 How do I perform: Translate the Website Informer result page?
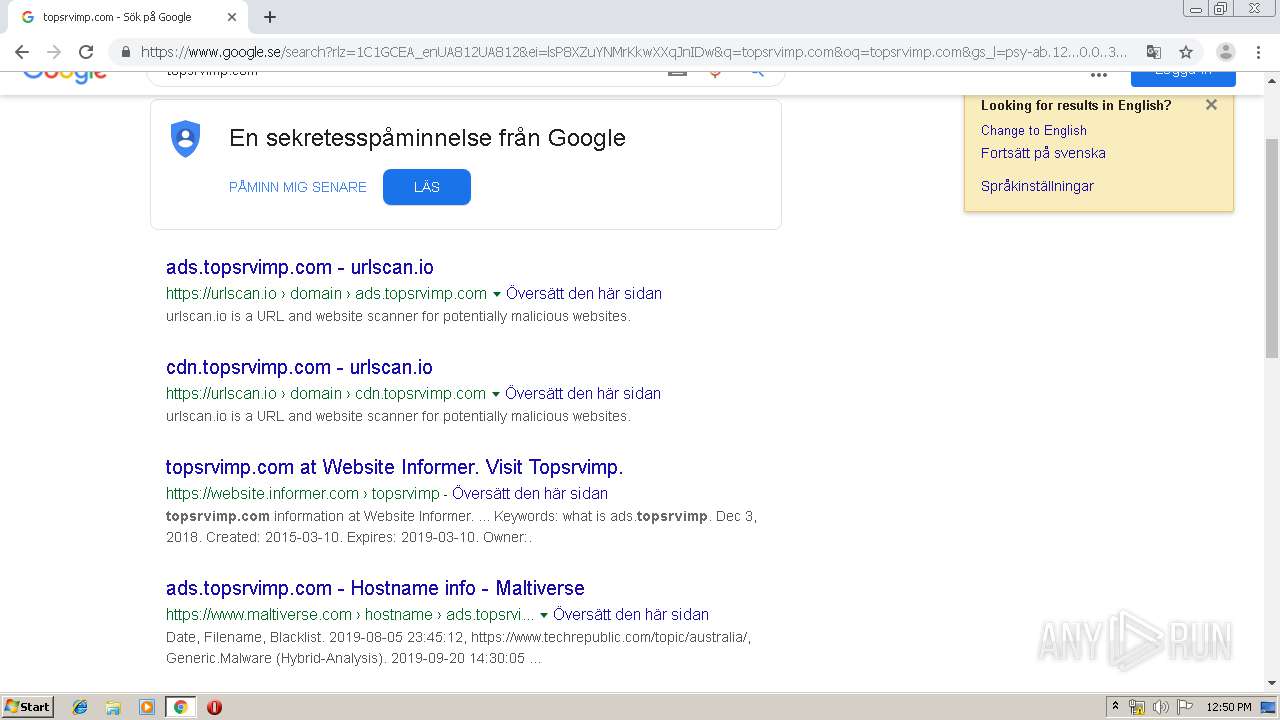click(x=530, y=493)
